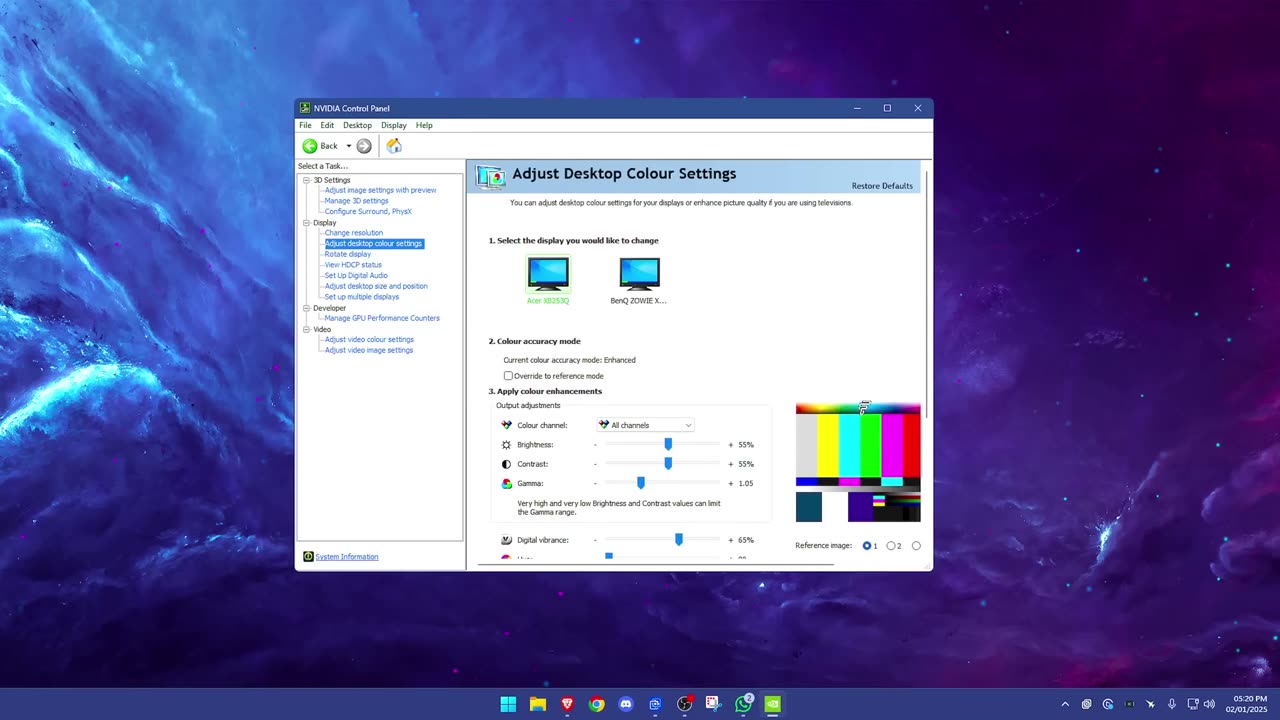Open the Desktop menu

pyautogui.click(x=357, y=125)
